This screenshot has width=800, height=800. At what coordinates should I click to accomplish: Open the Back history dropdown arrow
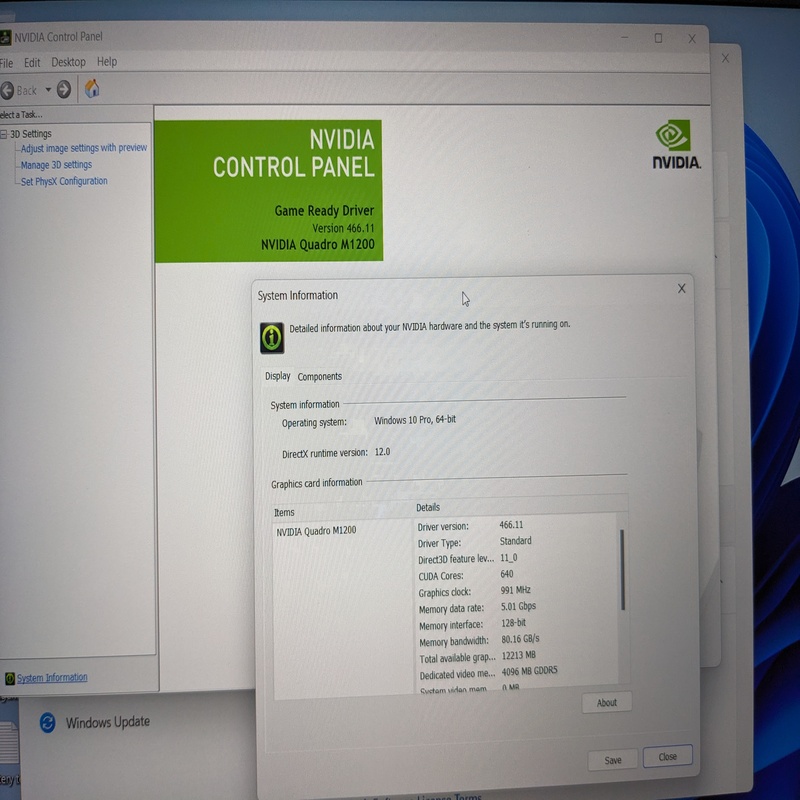tap(48, 90)
